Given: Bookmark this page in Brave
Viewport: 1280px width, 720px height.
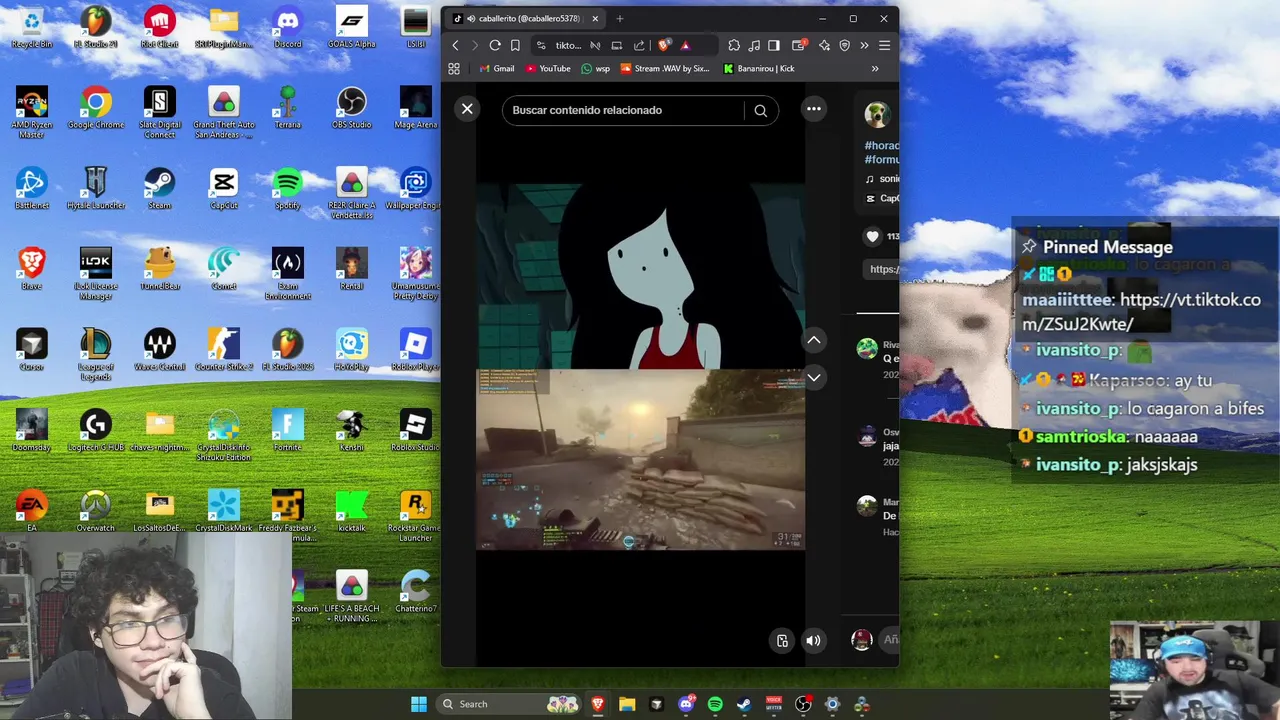Looking at the screenshot, I should tap(515, 45).
